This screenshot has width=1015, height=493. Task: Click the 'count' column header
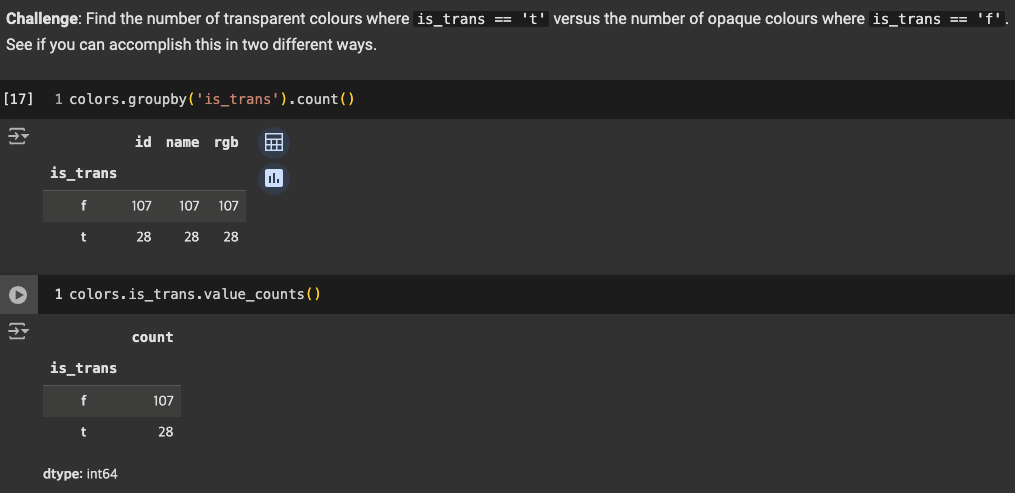(153, 337)
